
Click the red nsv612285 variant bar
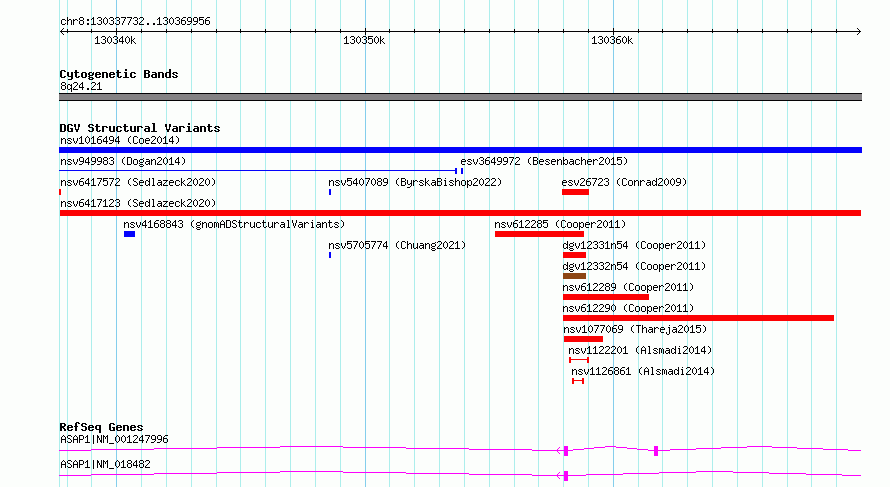click(x=539, y=234)
